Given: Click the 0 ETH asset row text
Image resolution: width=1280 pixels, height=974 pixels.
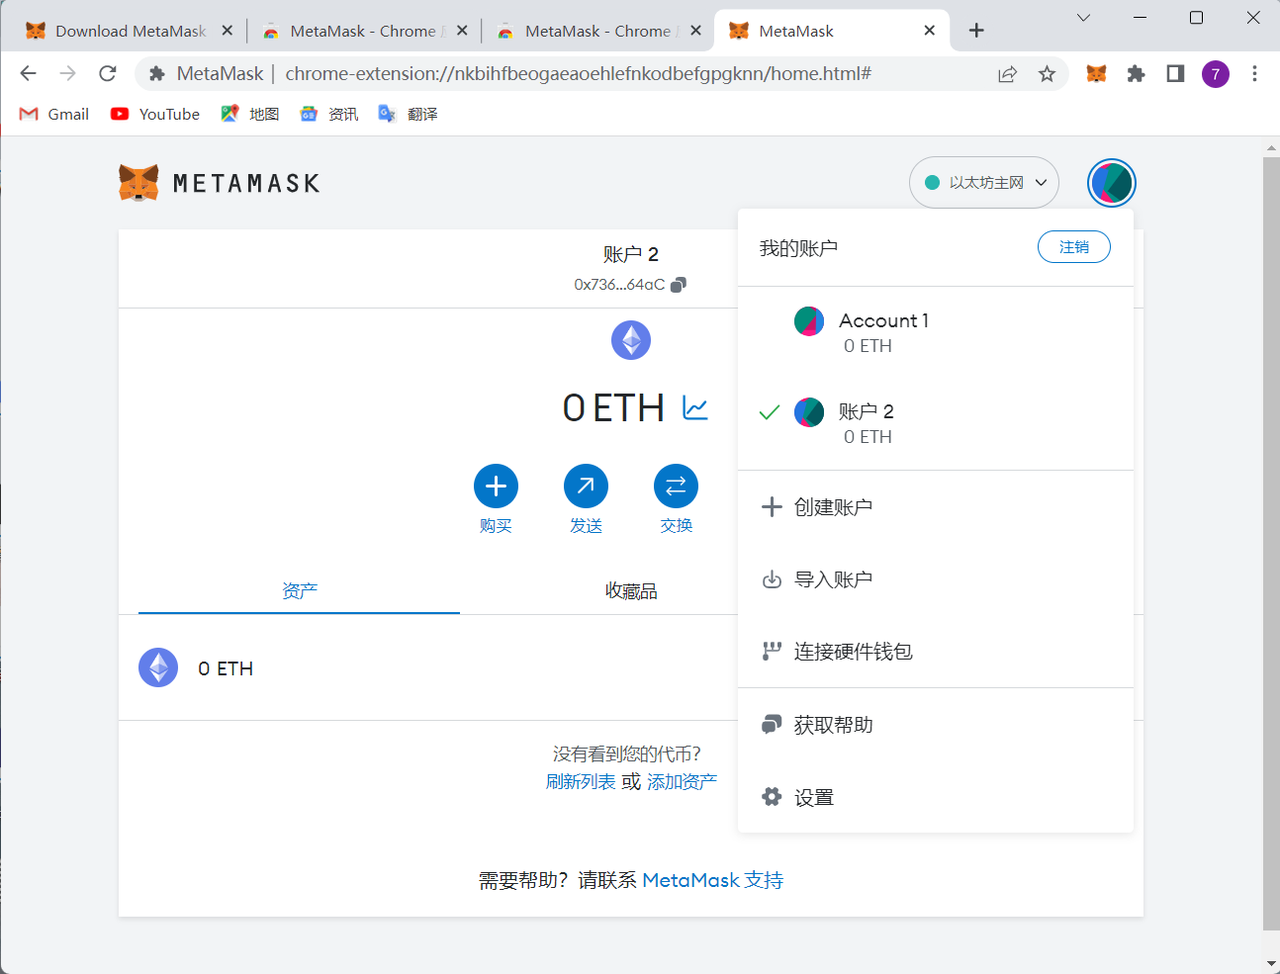Looking at the screenshot, I should point(225,668).
